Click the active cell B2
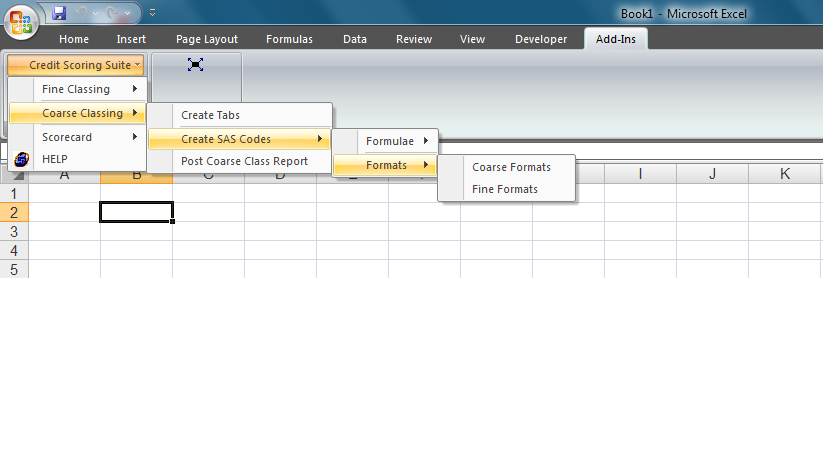The height and width of the screenshot is (460, 823). (x=136, y=212)
